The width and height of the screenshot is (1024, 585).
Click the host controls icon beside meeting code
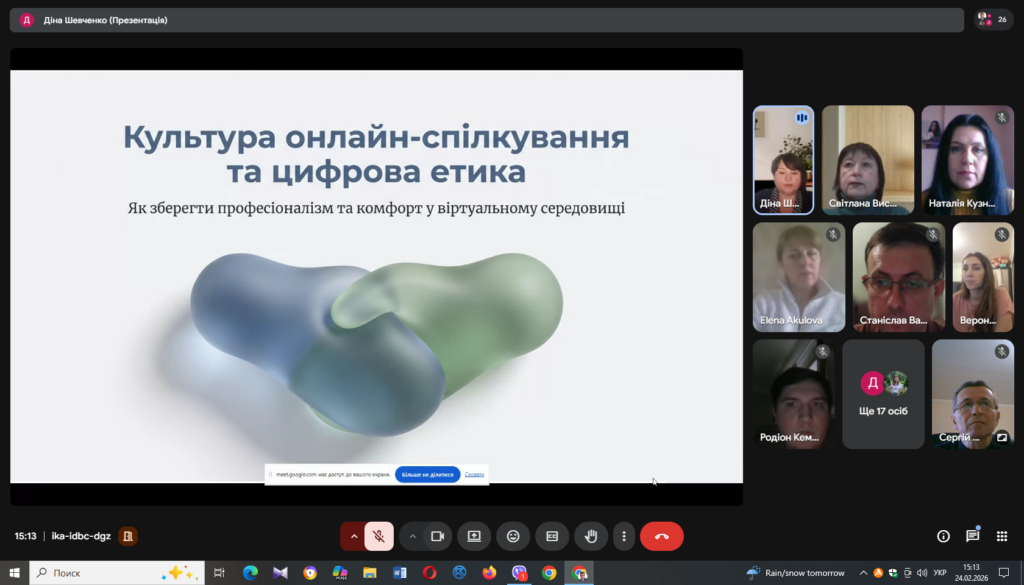click(x=128, y=536)
